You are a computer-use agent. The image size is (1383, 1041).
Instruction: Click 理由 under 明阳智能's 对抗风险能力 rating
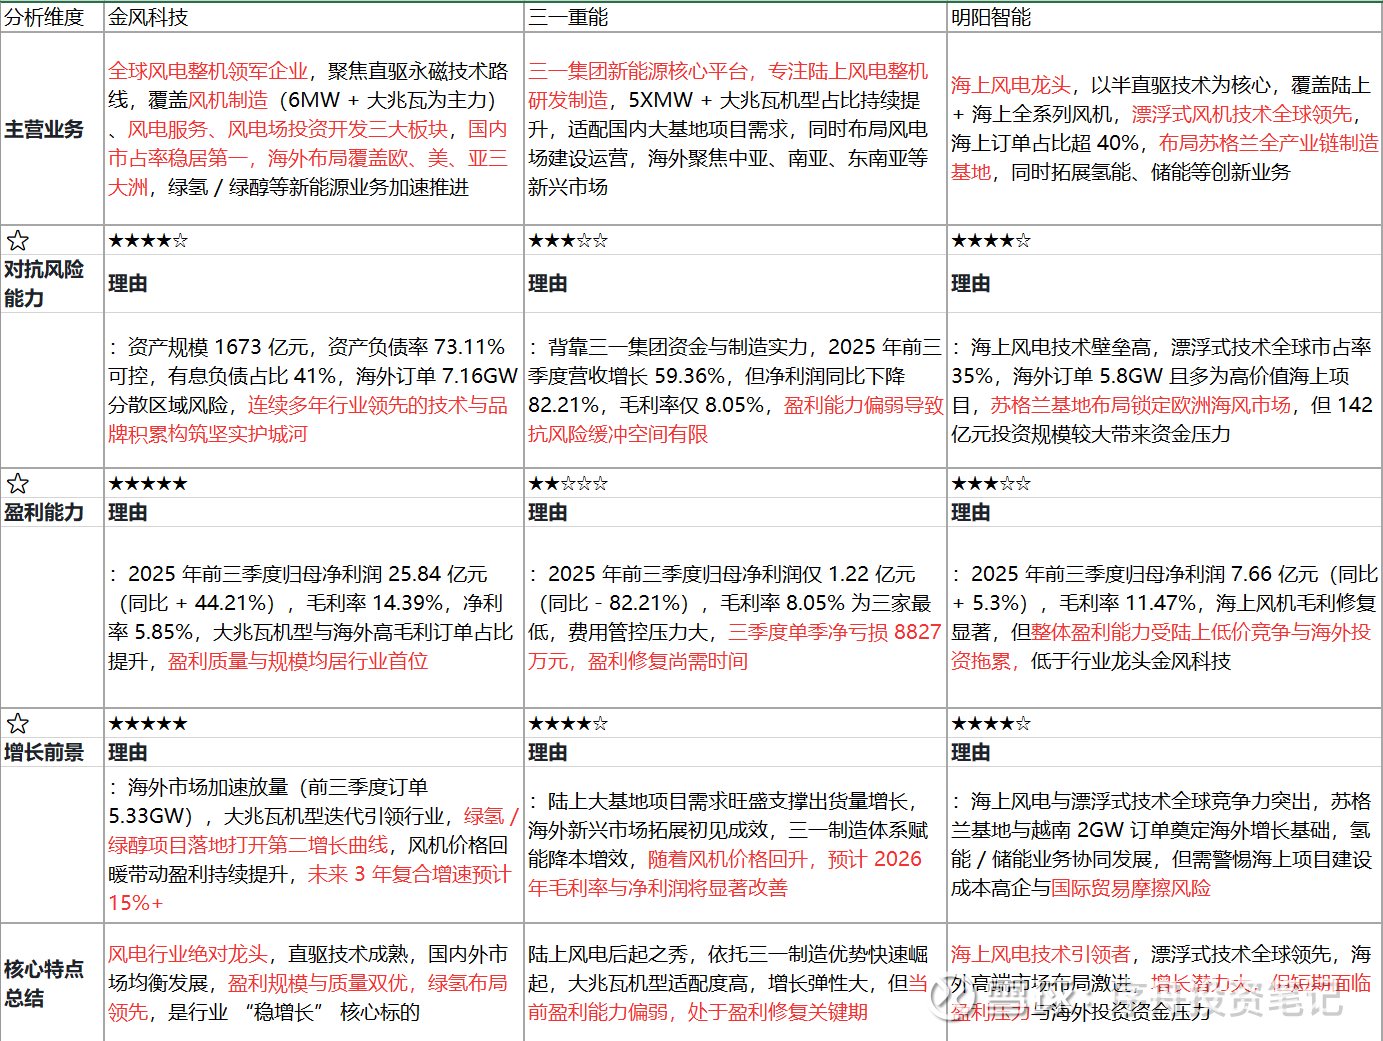tap(971, 284)
